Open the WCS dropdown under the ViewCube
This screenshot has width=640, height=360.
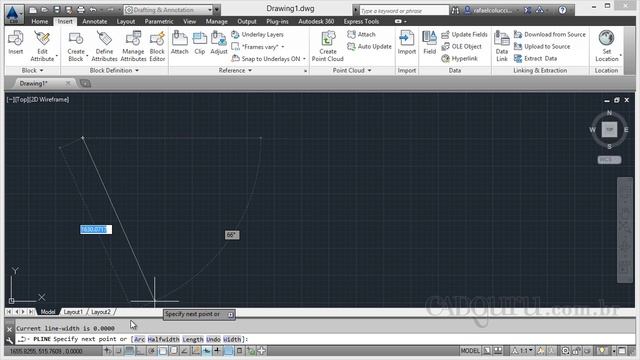609,160
